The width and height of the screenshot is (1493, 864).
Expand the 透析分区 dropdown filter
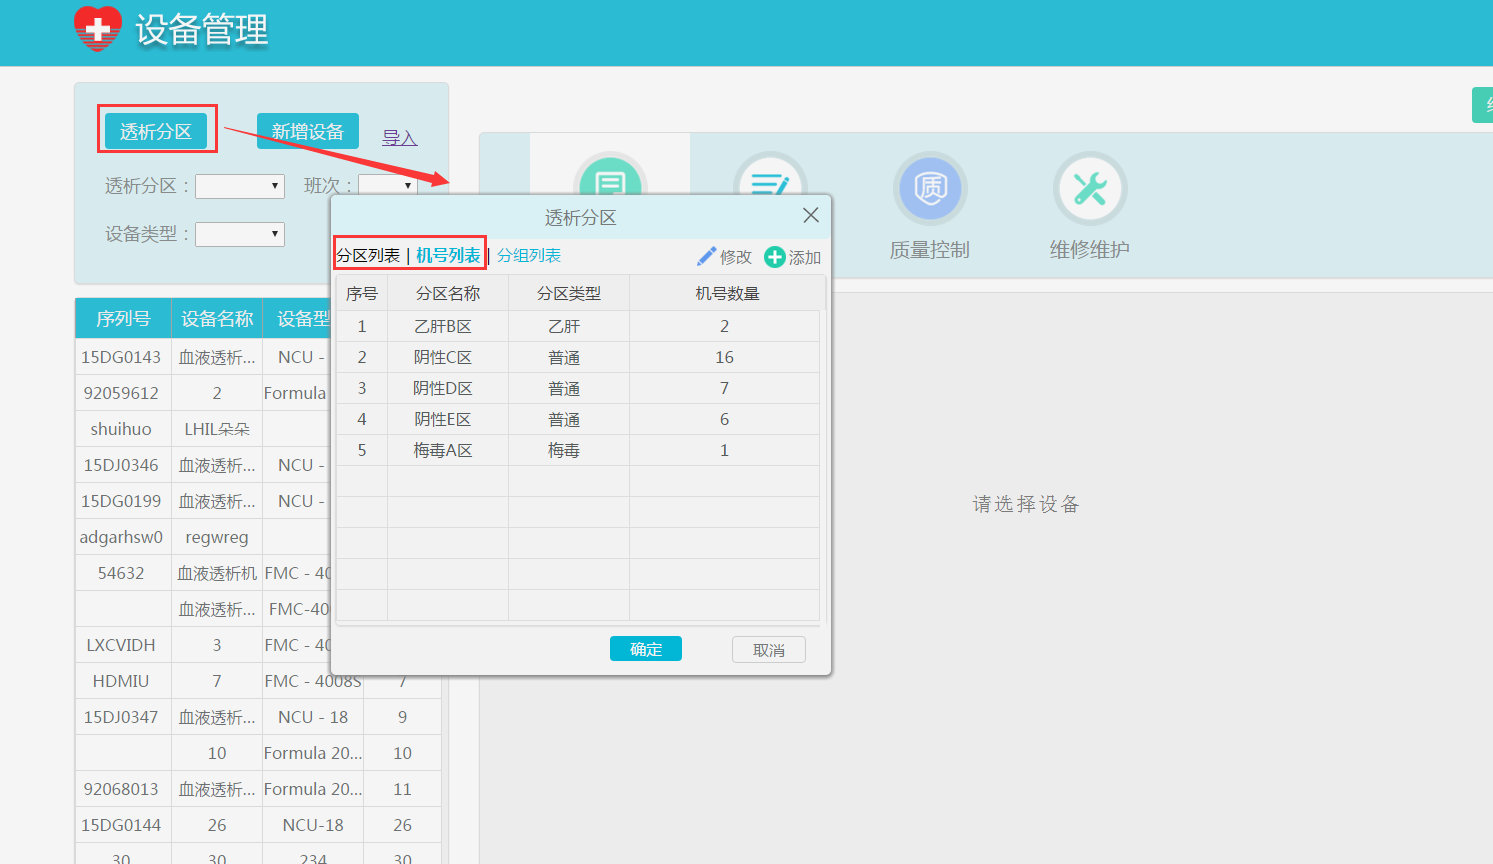click(x=240, y=186)
